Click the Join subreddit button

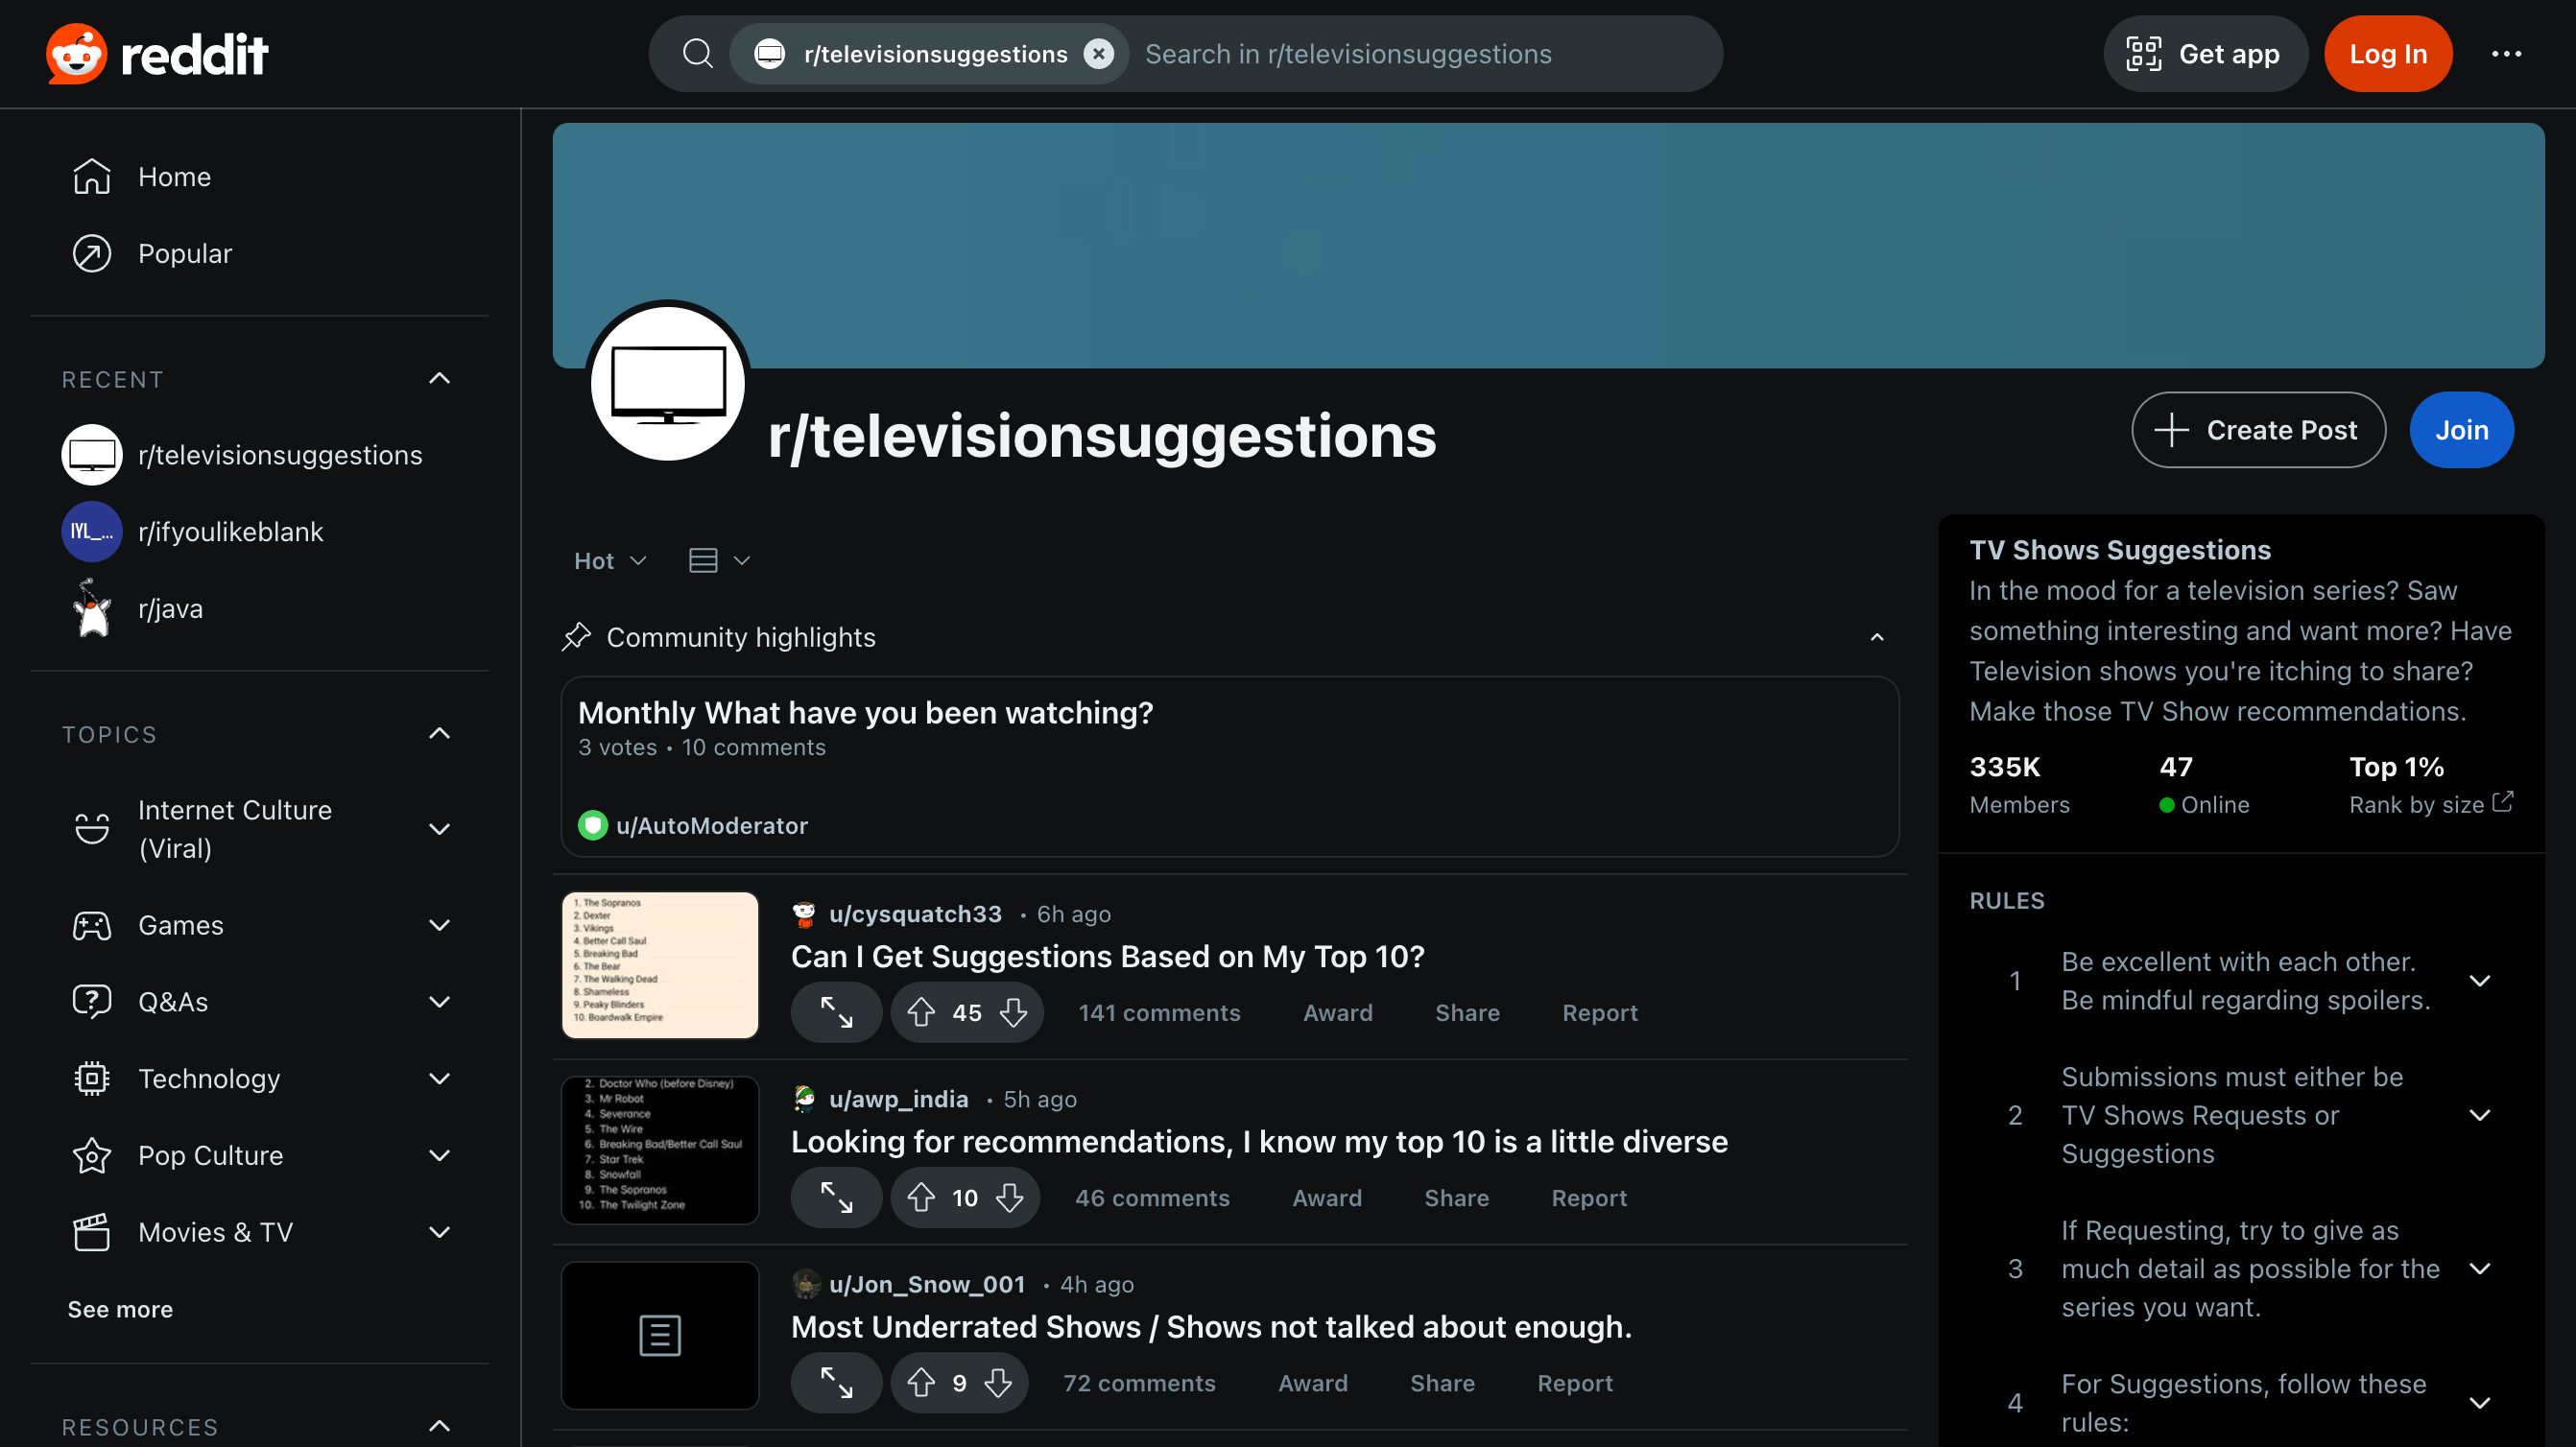click(2461, 430)
